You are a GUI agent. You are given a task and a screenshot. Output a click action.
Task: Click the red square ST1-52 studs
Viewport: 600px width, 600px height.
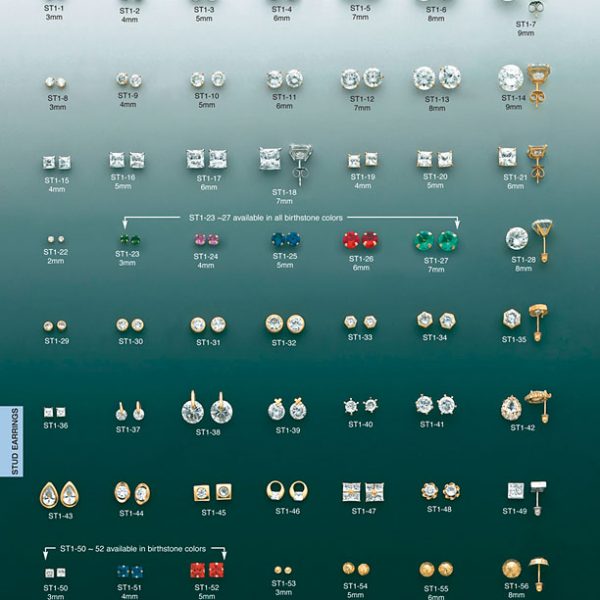(207, 570)
